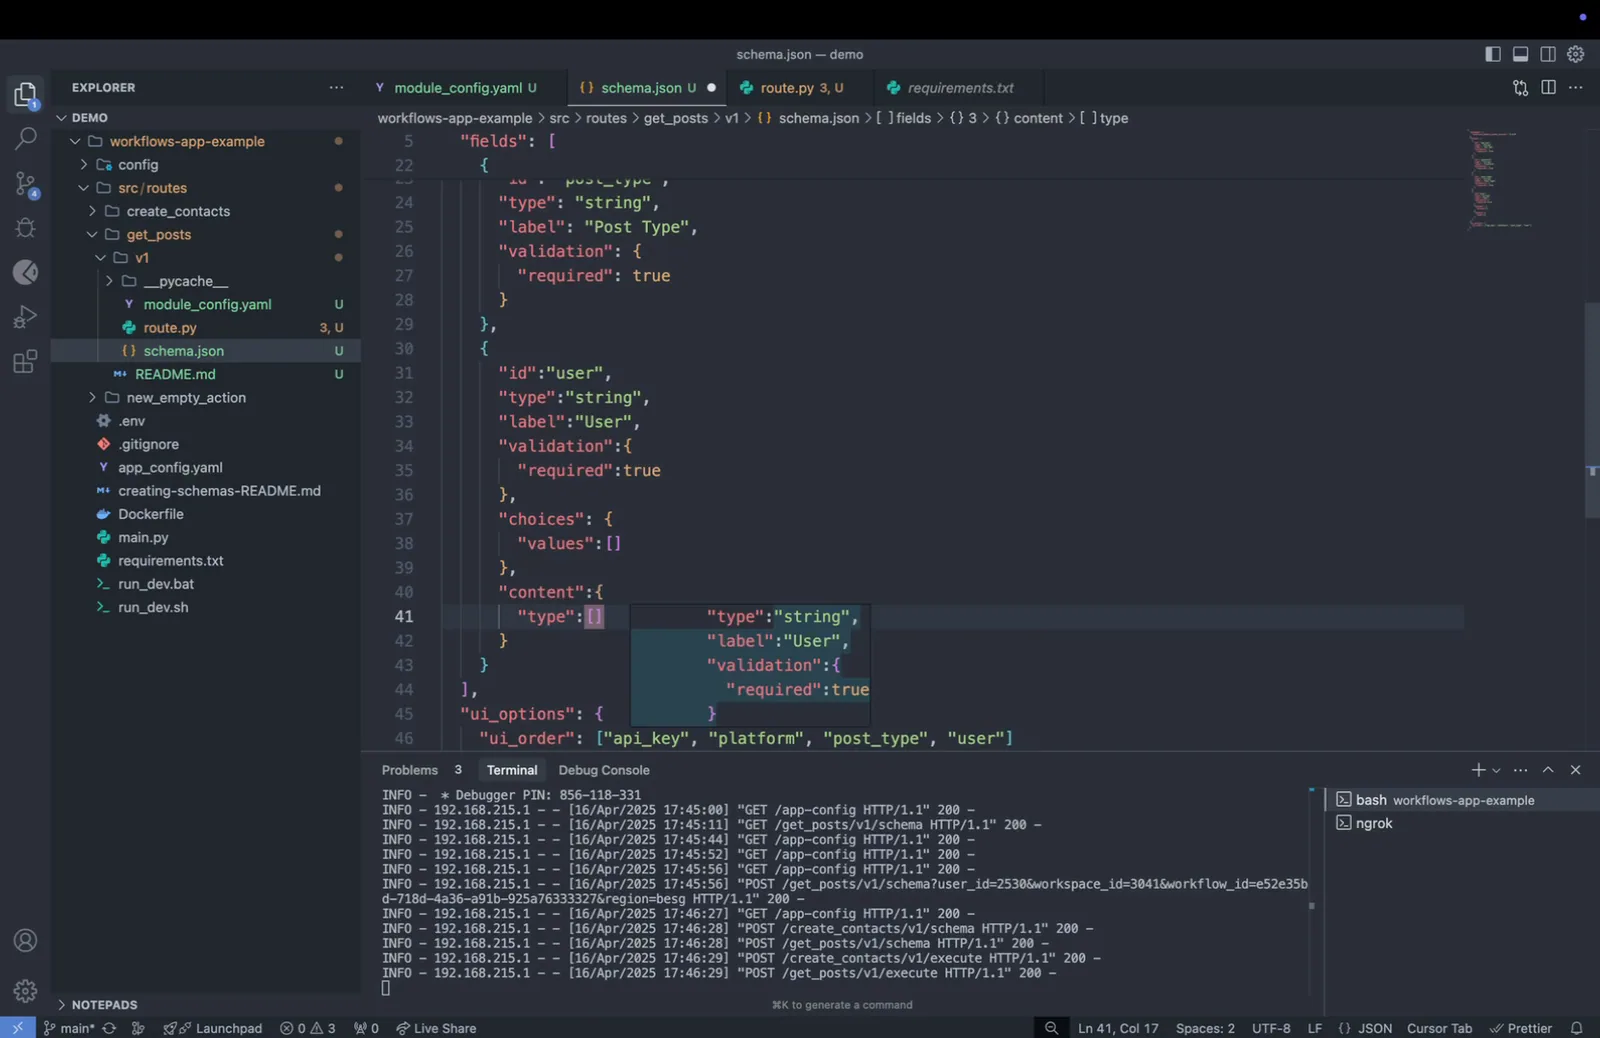
Task: Click Ln 41, Col 17 position indicator
Action: pos(1118,1028)
